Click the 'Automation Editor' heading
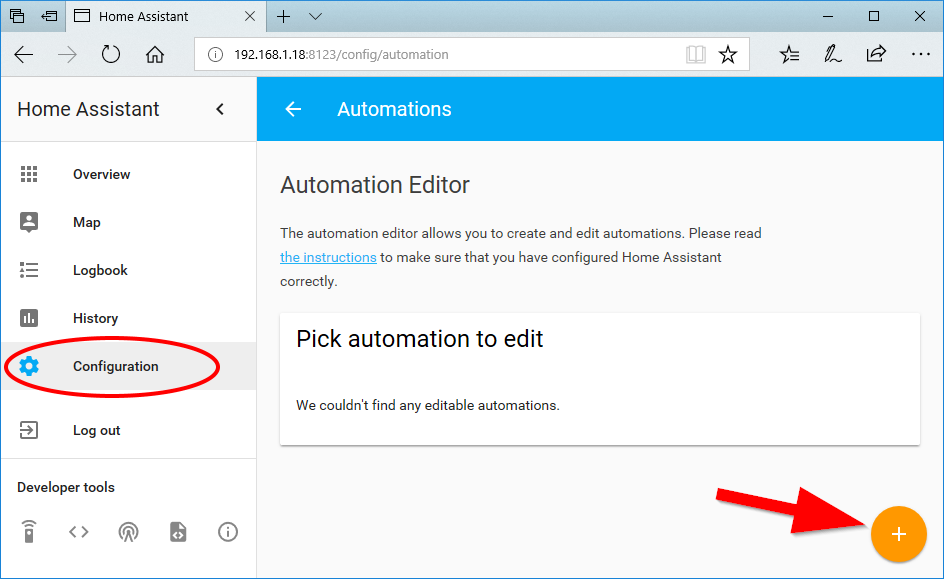Viewport: 944px width, 579px height. click(374, 185)
